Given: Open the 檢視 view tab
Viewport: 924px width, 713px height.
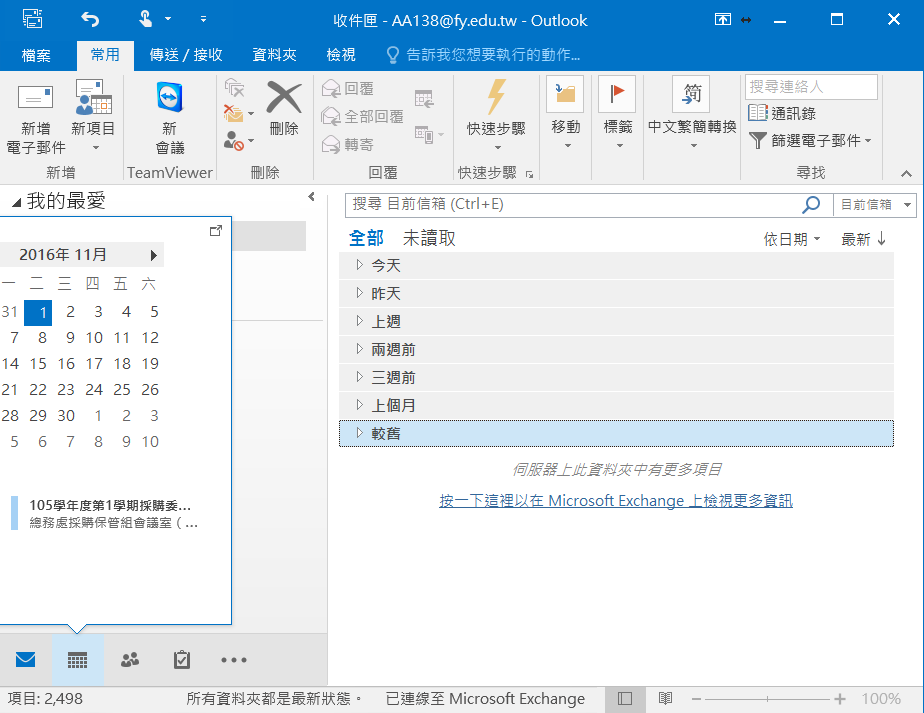Looking at the screenshot, I should pos(341,55).
